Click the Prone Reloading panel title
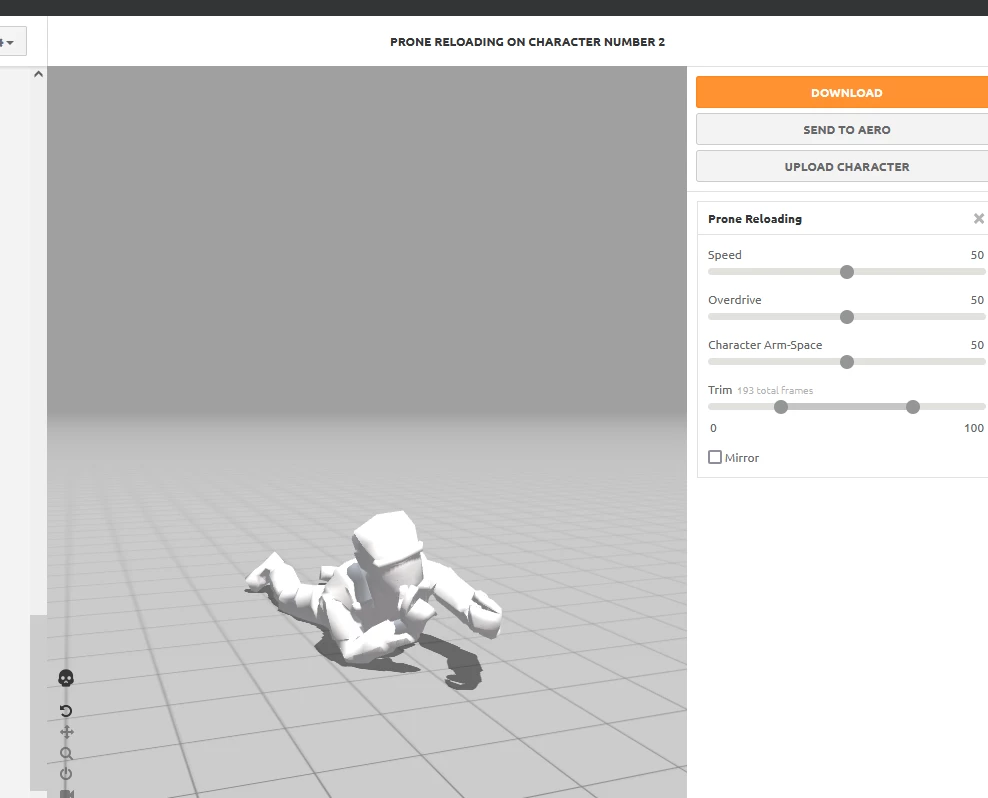This screenshot has height=798, width=988. click(x=755, y=219)
